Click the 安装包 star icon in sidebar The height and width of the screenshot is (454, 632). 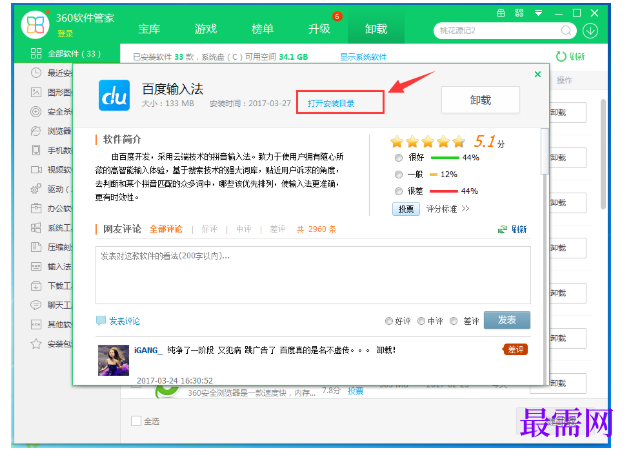coord(36,344)
